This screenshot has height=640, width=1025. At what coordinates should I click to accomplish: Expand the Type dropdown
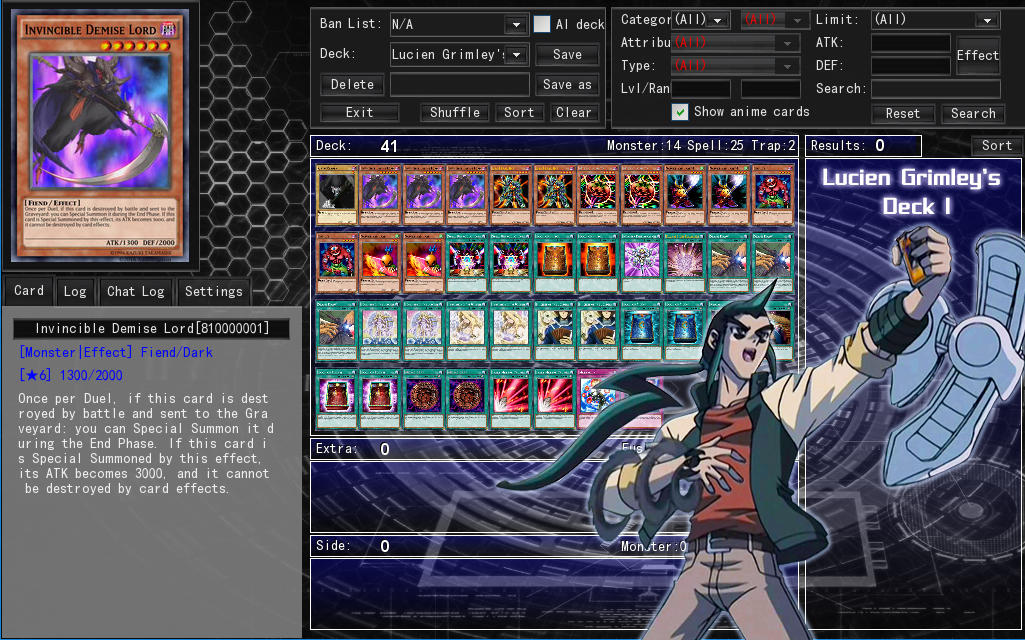coord(735,65)
